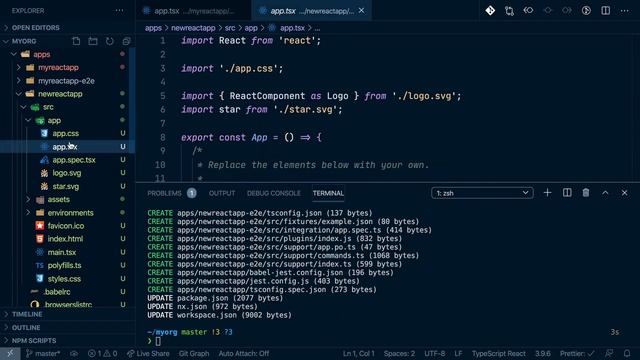The width and height of the screenshot is (640, 360).
Task: Click TypeScript version 3.9.6
Action: pos(543,353)
